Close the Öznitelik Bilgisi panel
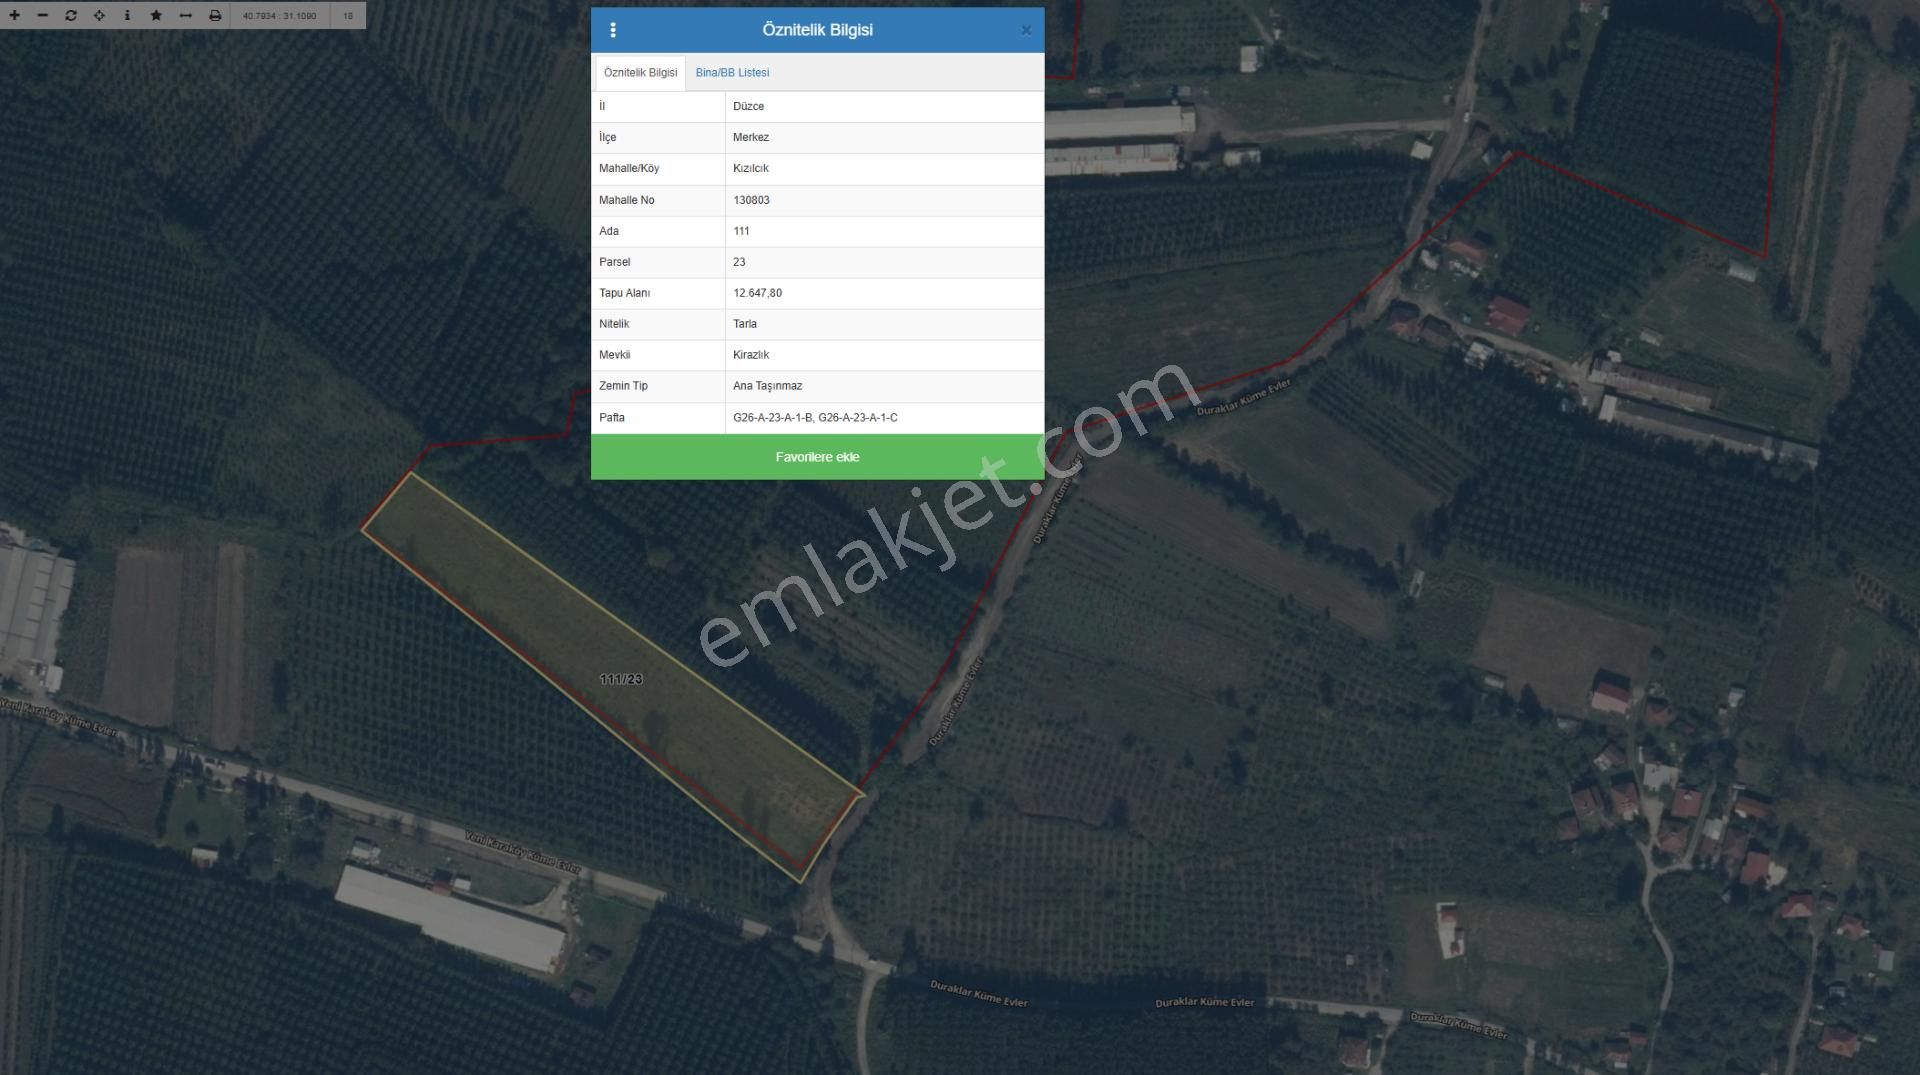 (1026, 30)
